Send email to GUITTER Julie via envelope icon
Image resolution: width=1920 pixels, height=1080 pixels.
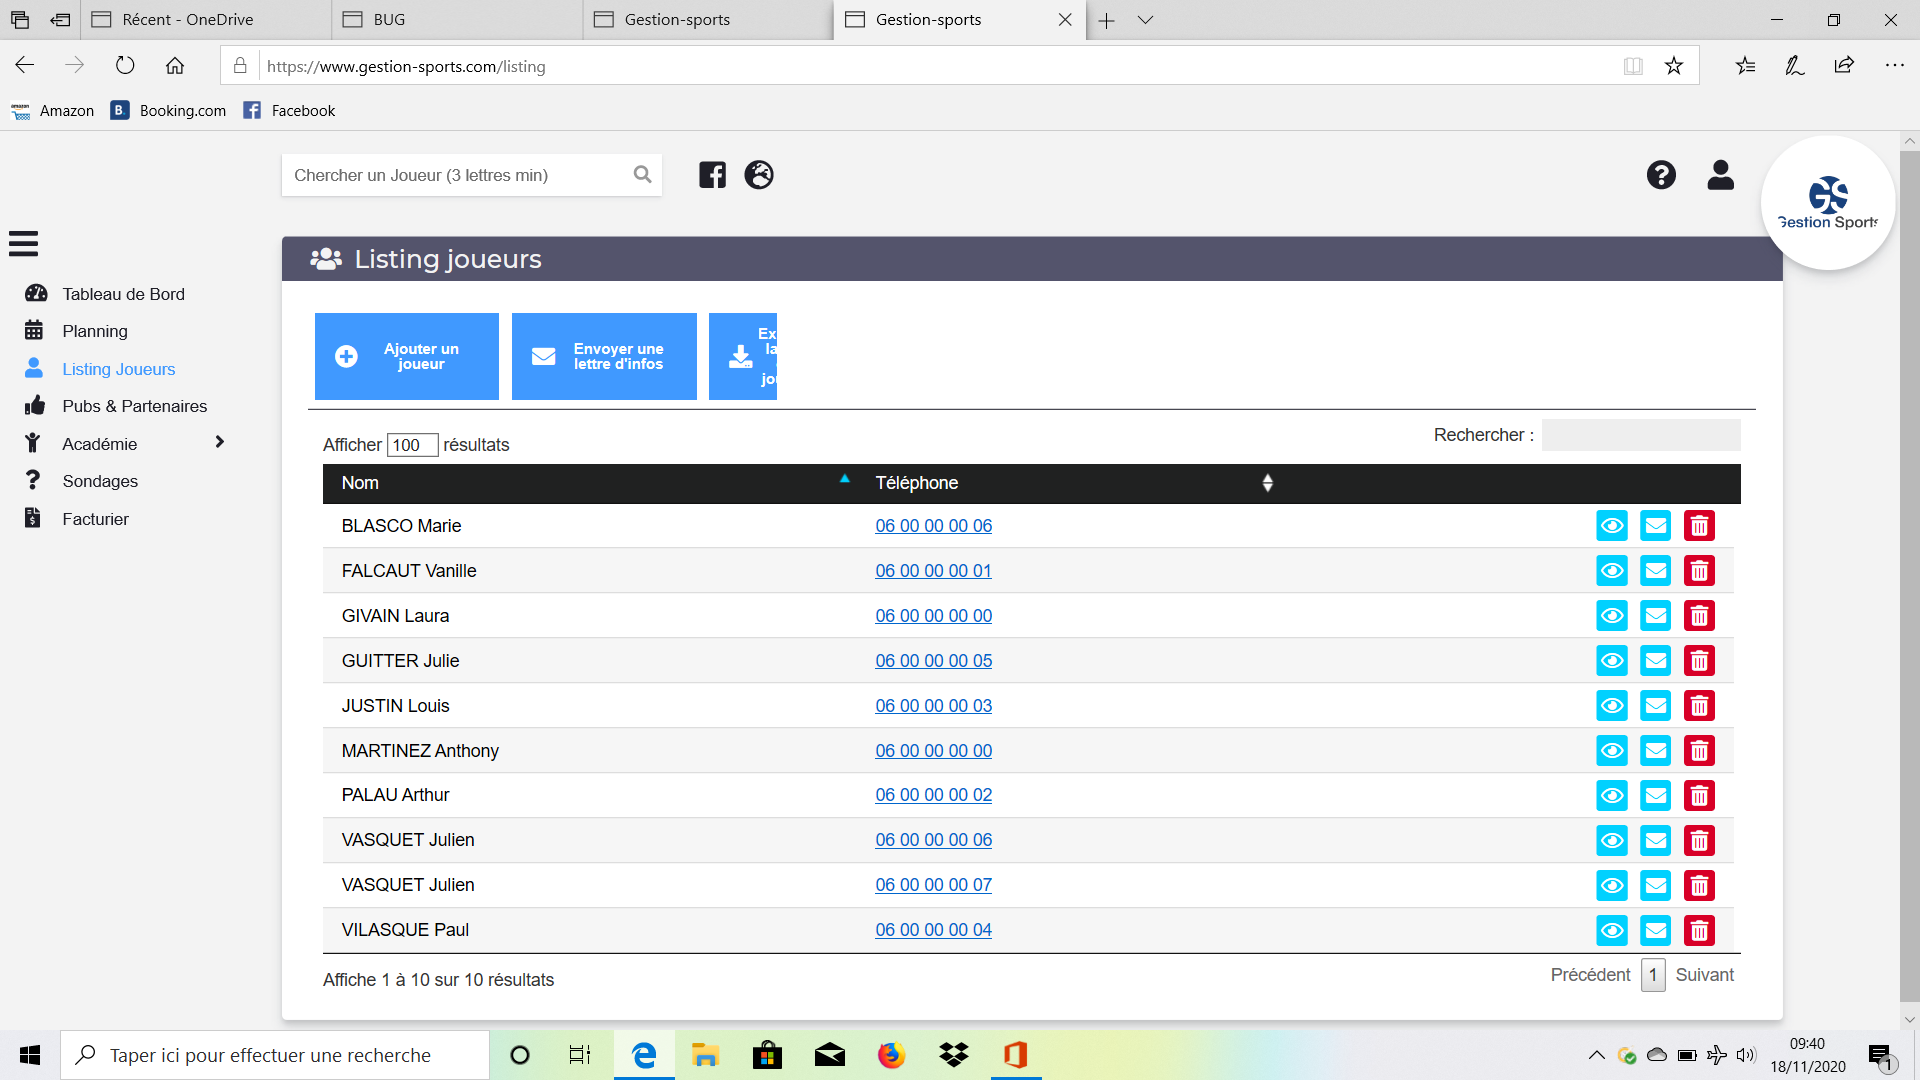coord(1656,661)
